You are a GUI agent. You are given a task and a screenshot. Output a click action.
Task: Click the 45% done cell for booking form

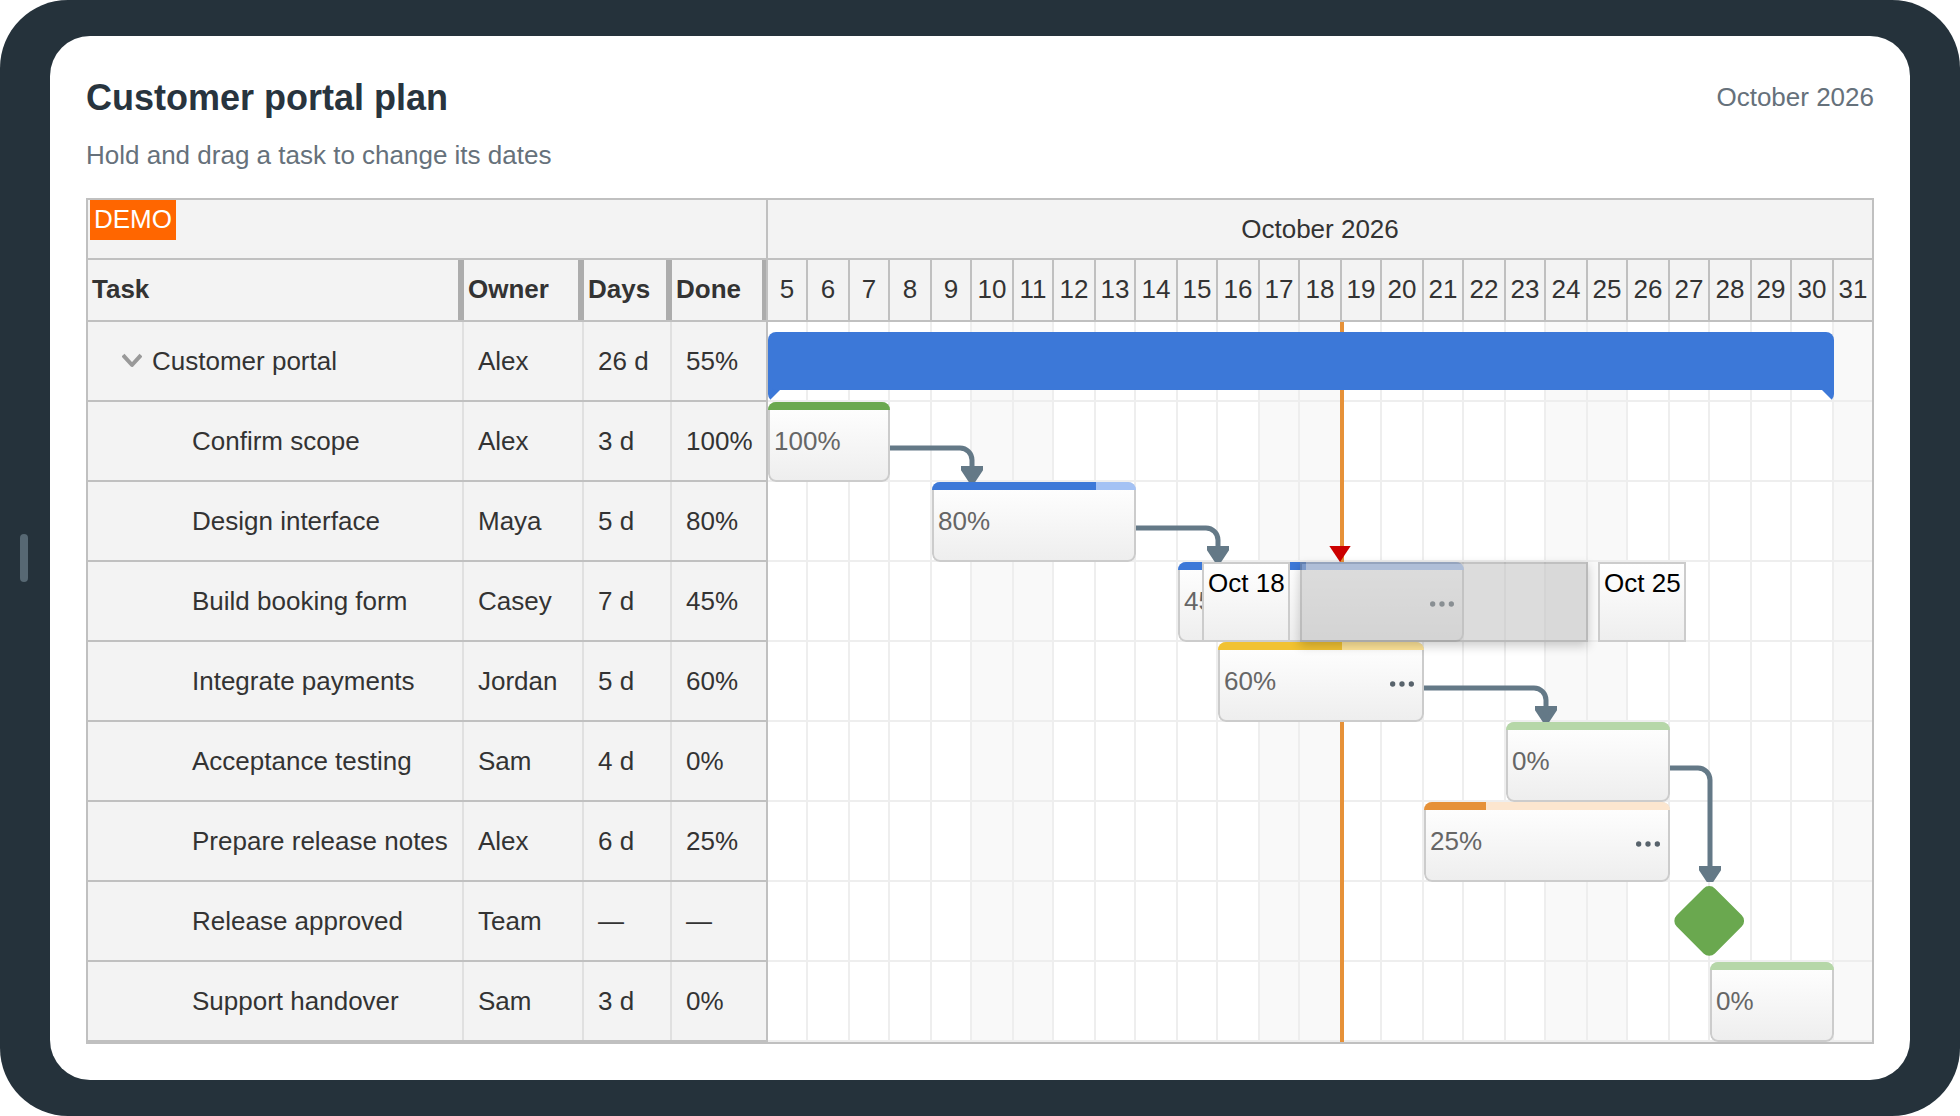pyautogui.click(x=718, y=601)
